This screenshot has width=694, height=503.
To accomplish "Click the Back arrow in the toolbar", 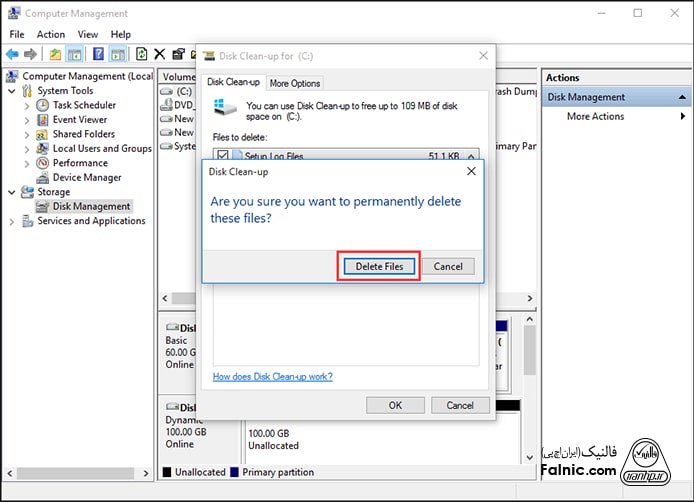I will pyautogui.click(x=12, y=54).
